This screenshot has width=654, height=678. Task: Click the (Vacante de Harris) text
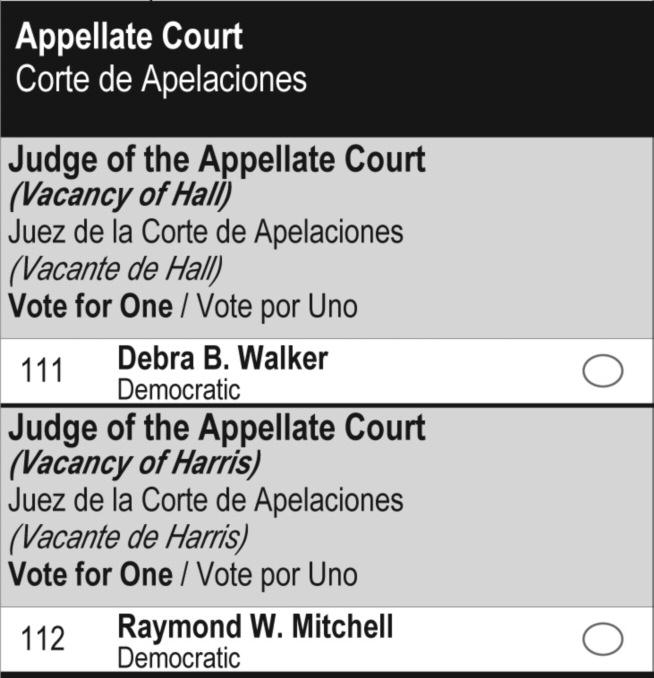point(130,537)
